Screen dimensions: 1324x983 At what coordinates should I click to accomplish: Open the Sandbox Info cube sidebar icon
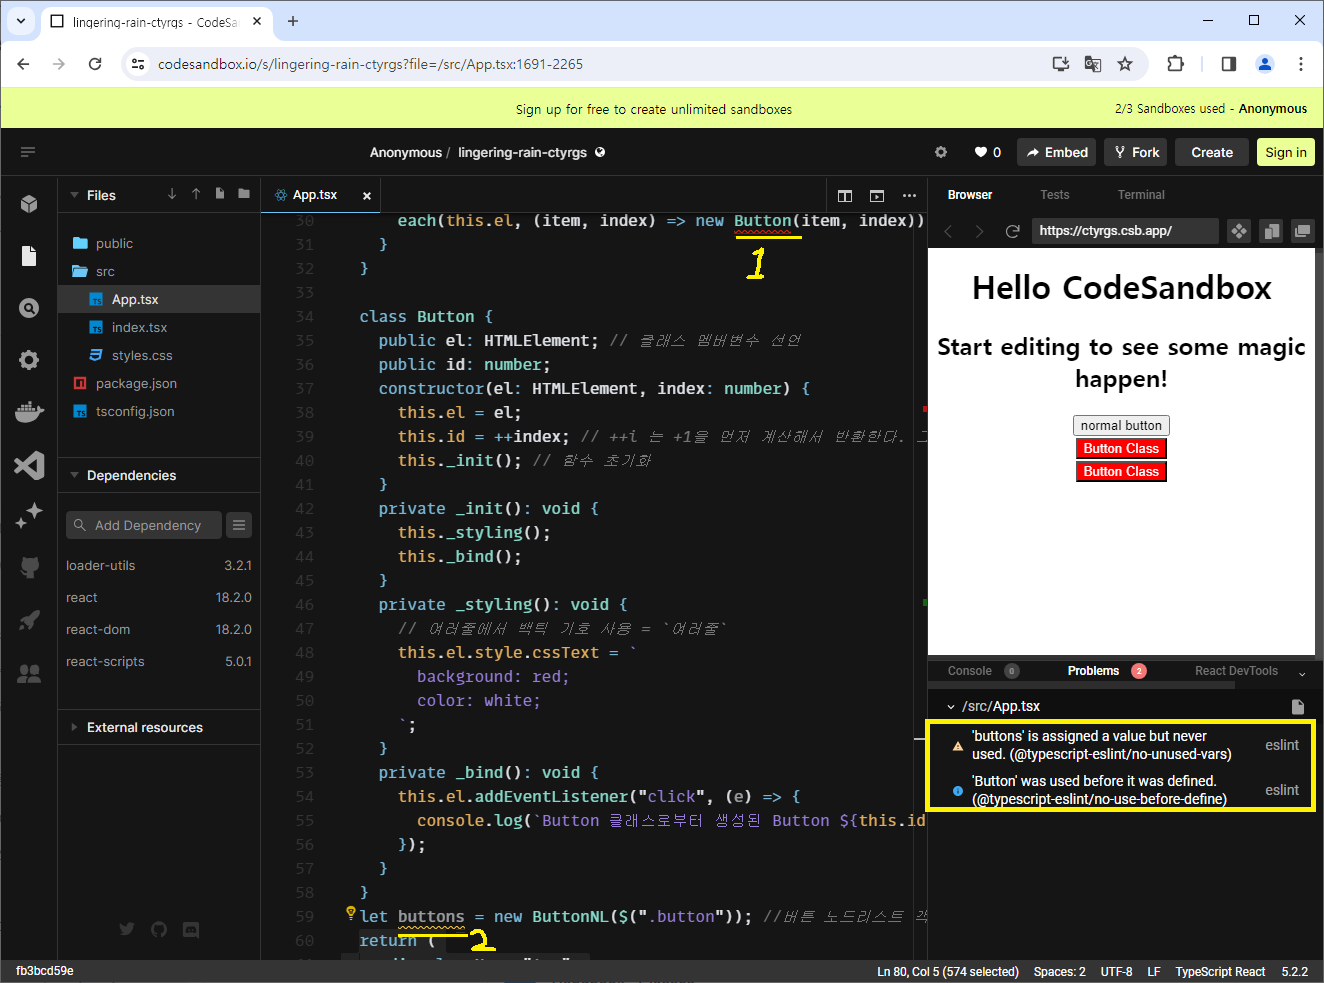click(29, 204)
